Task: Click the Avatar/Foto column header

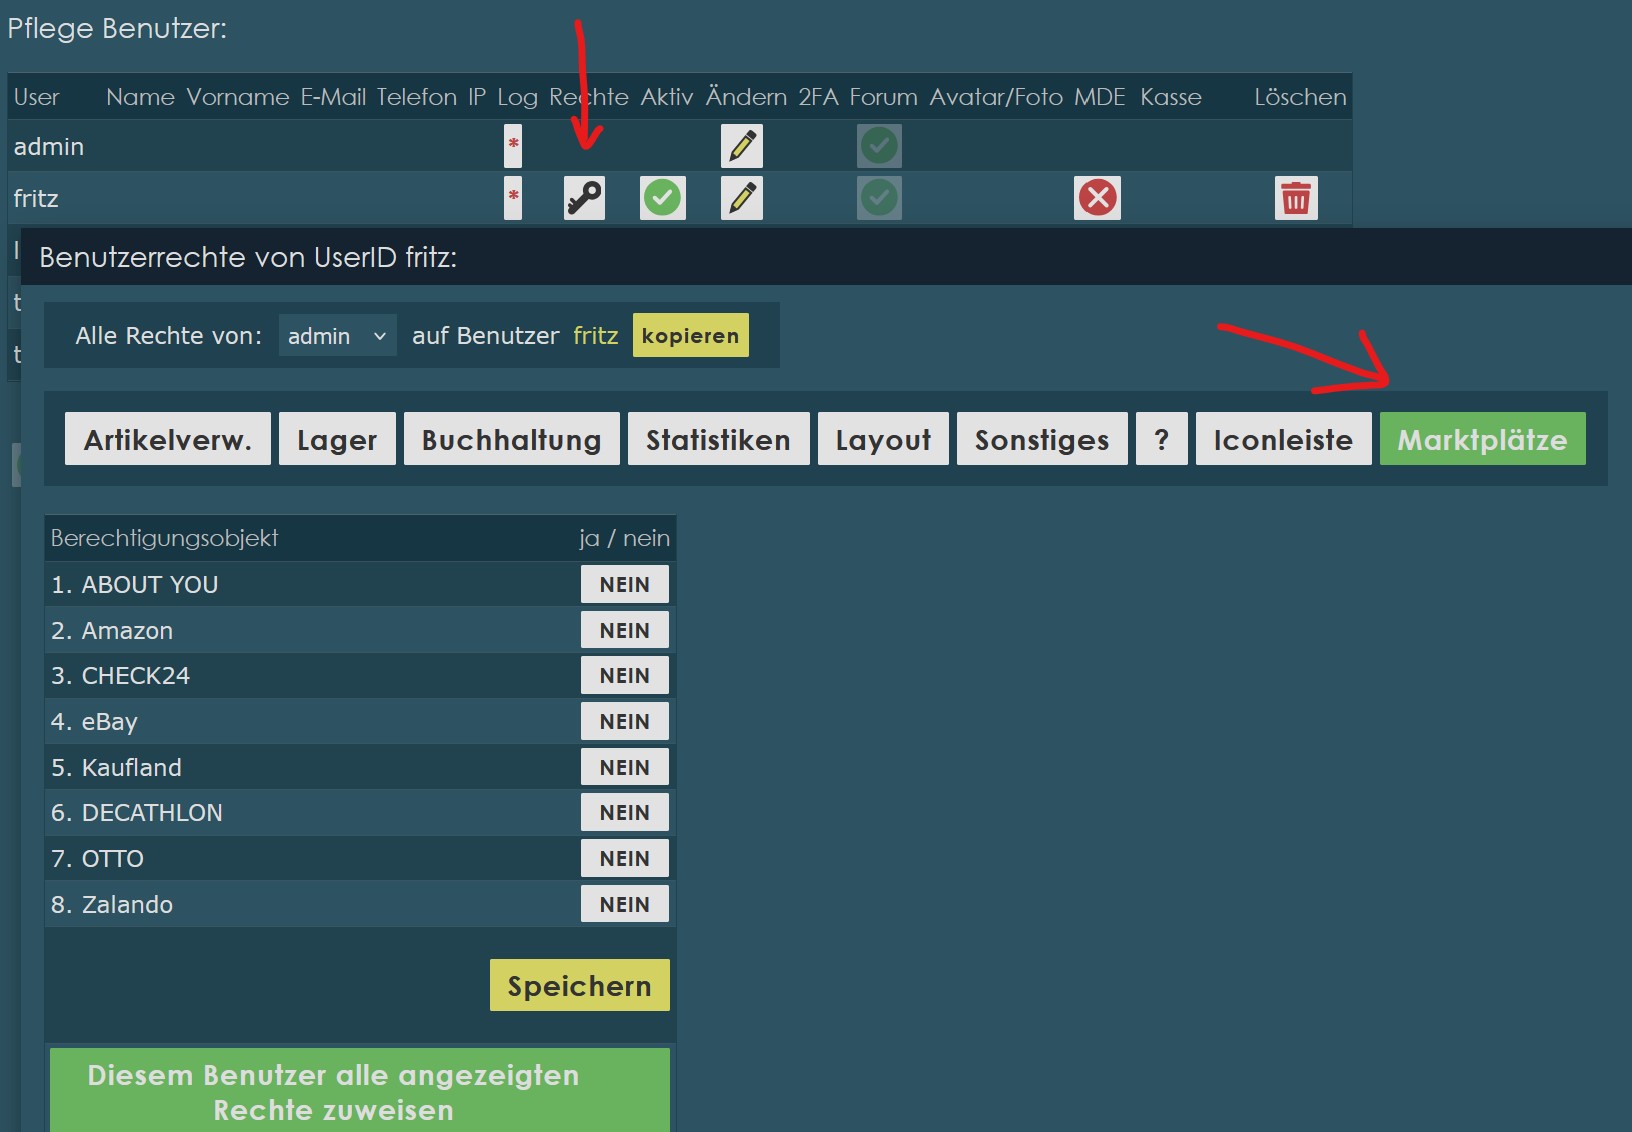Action: click(x=996, y=97)
